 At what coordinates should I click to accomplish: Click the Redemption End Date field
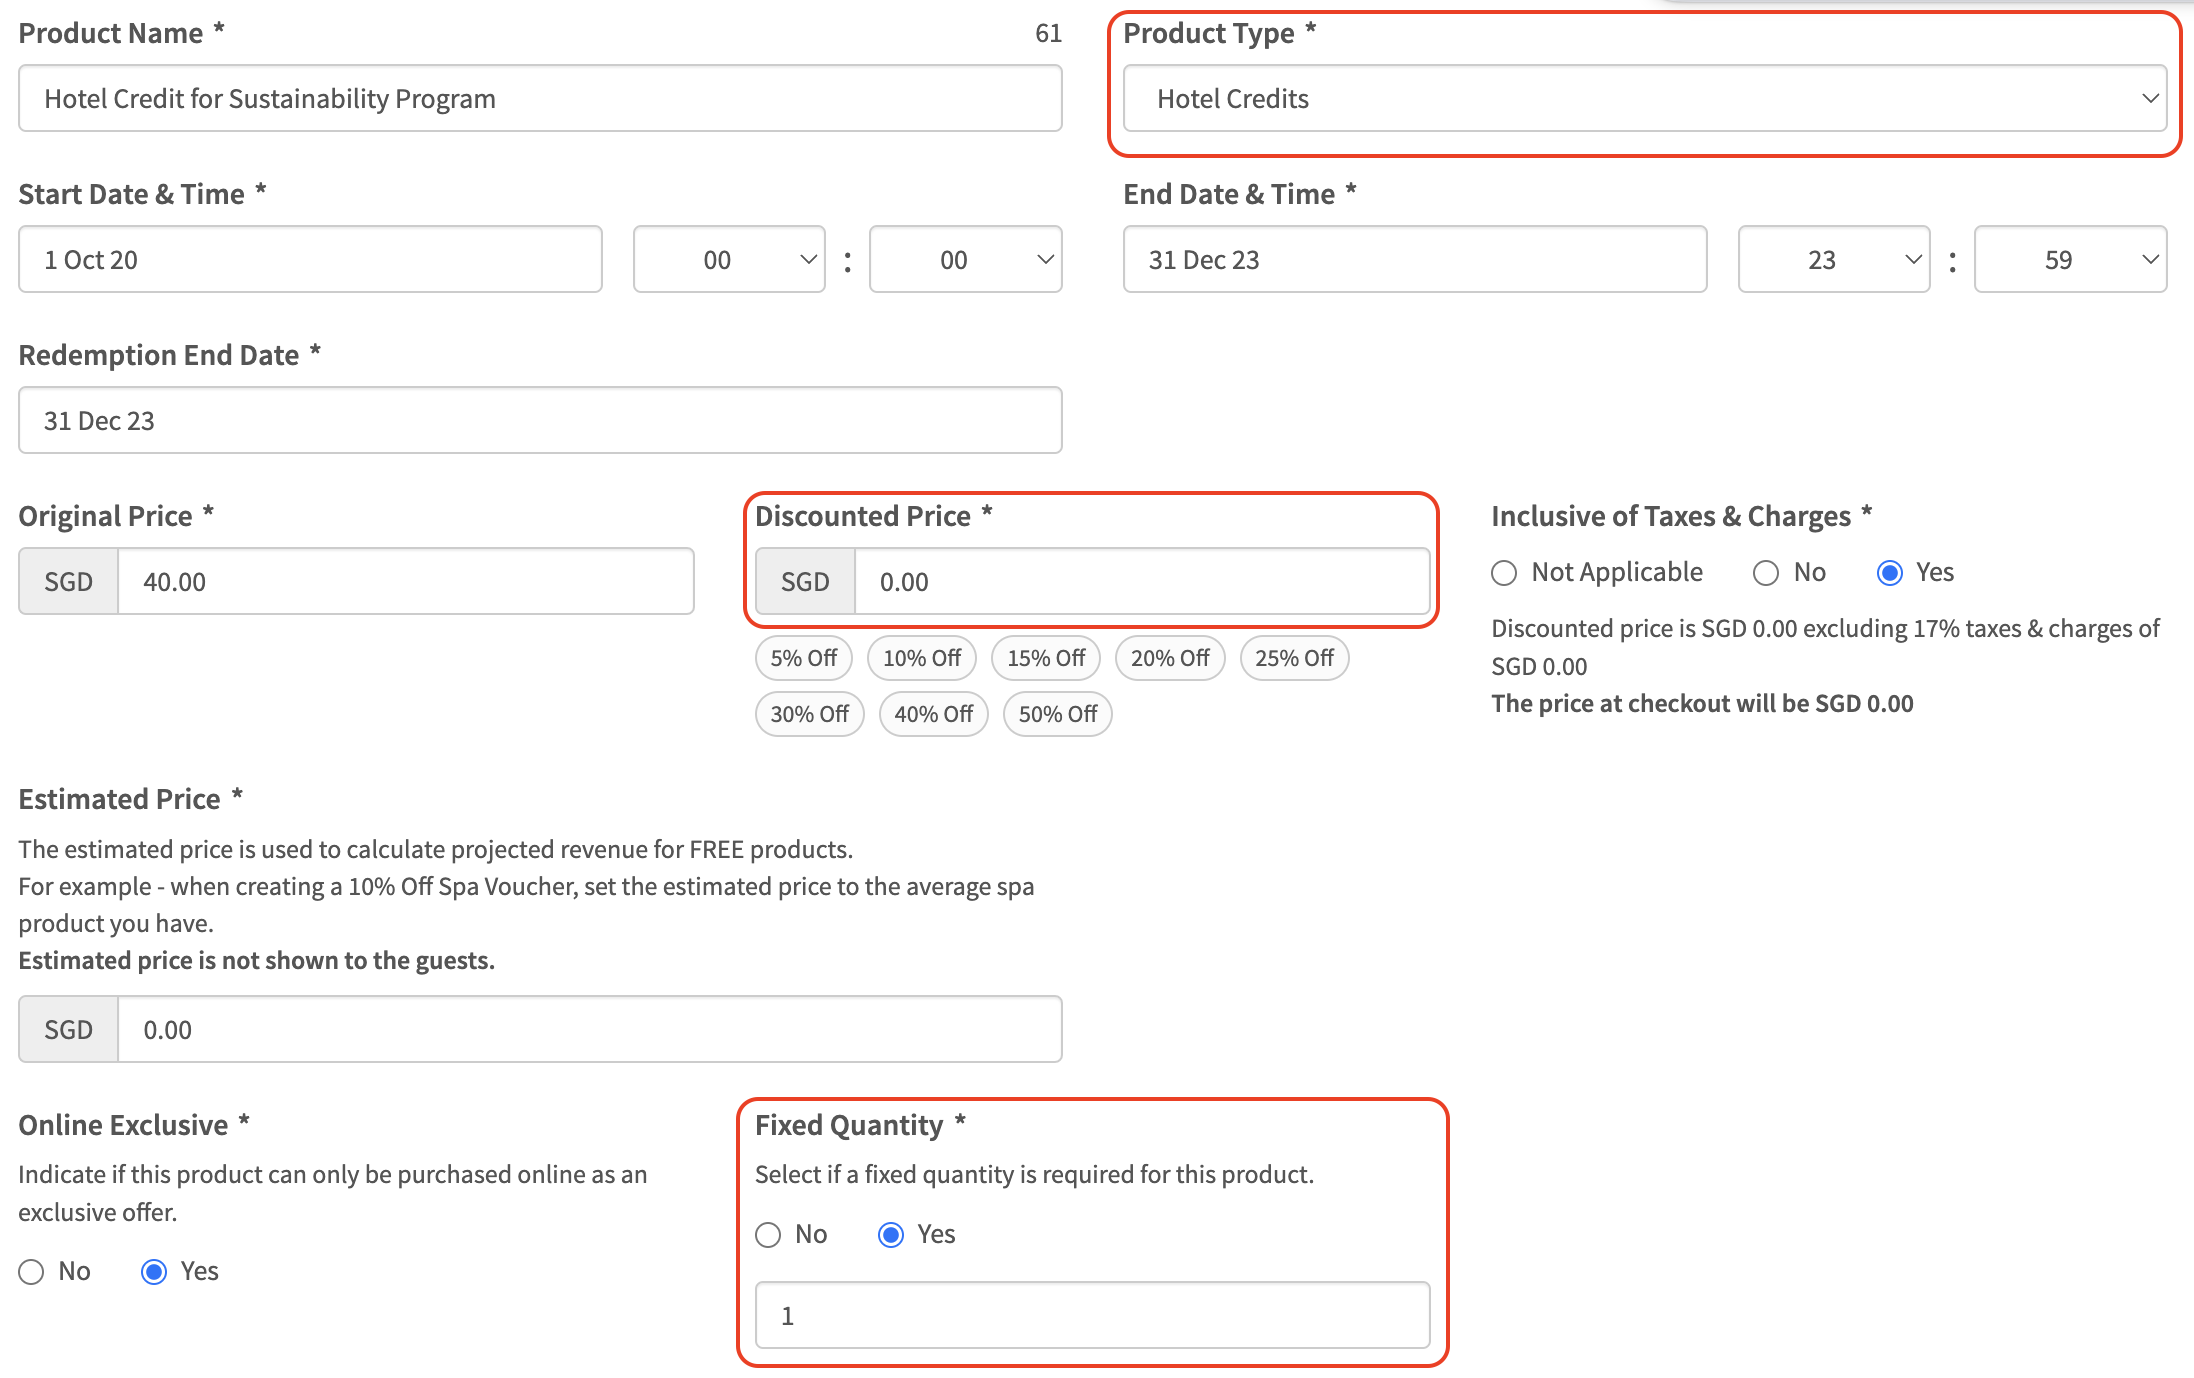point(540,421)
